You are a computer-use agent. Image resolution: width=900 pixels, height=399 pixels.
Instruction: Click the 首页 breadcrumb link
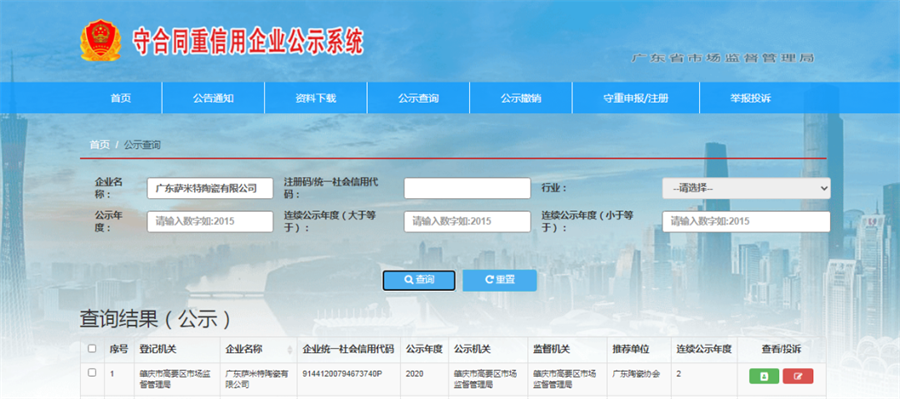point(99,145)
